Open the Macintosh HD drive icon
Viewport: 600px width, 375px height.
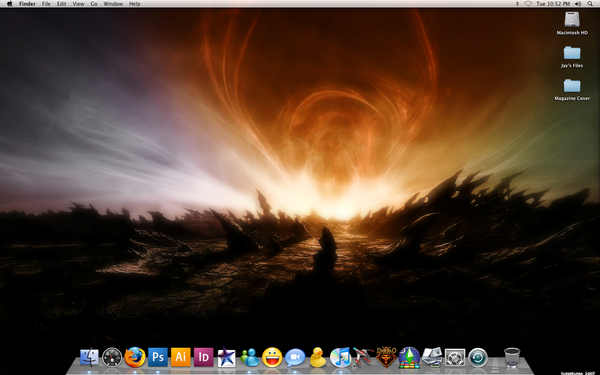(x=572, y=23)
